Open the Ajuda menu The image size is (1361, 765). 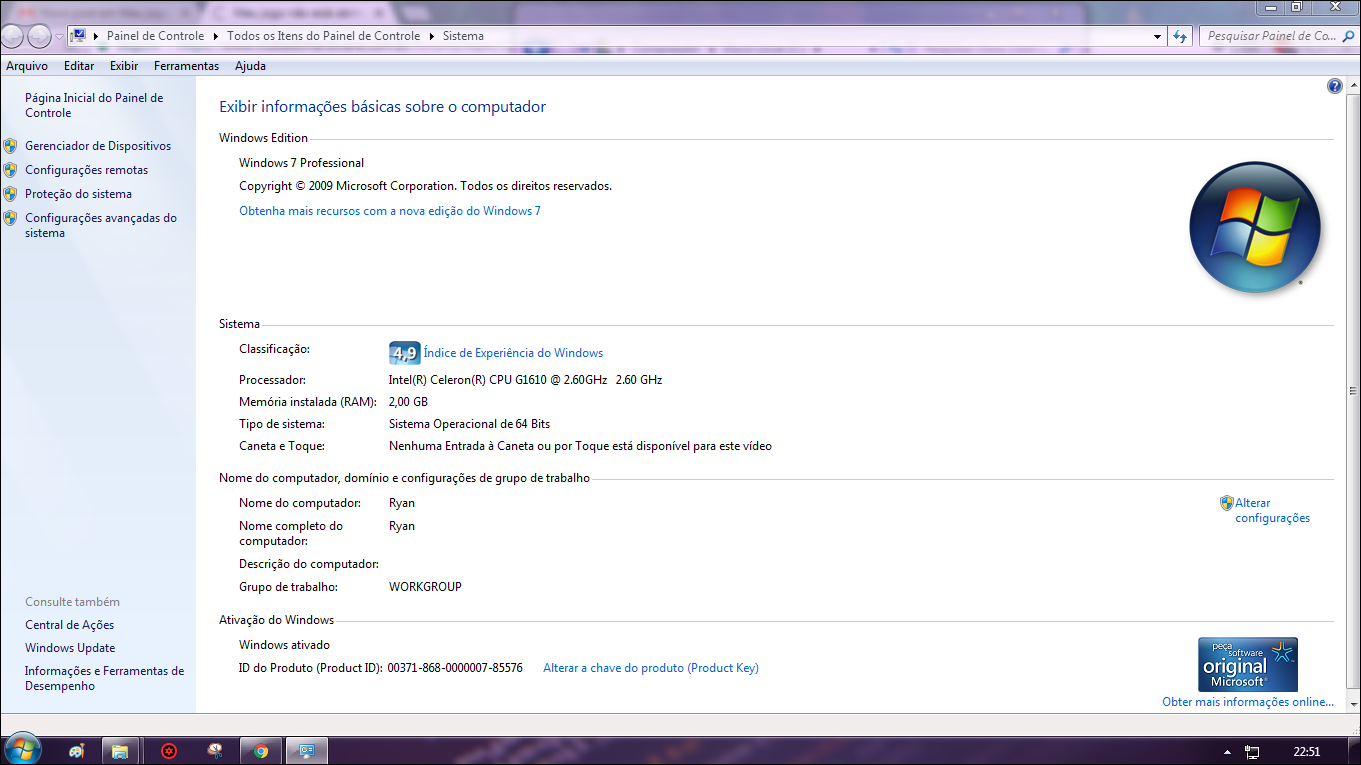click(250, 66)
